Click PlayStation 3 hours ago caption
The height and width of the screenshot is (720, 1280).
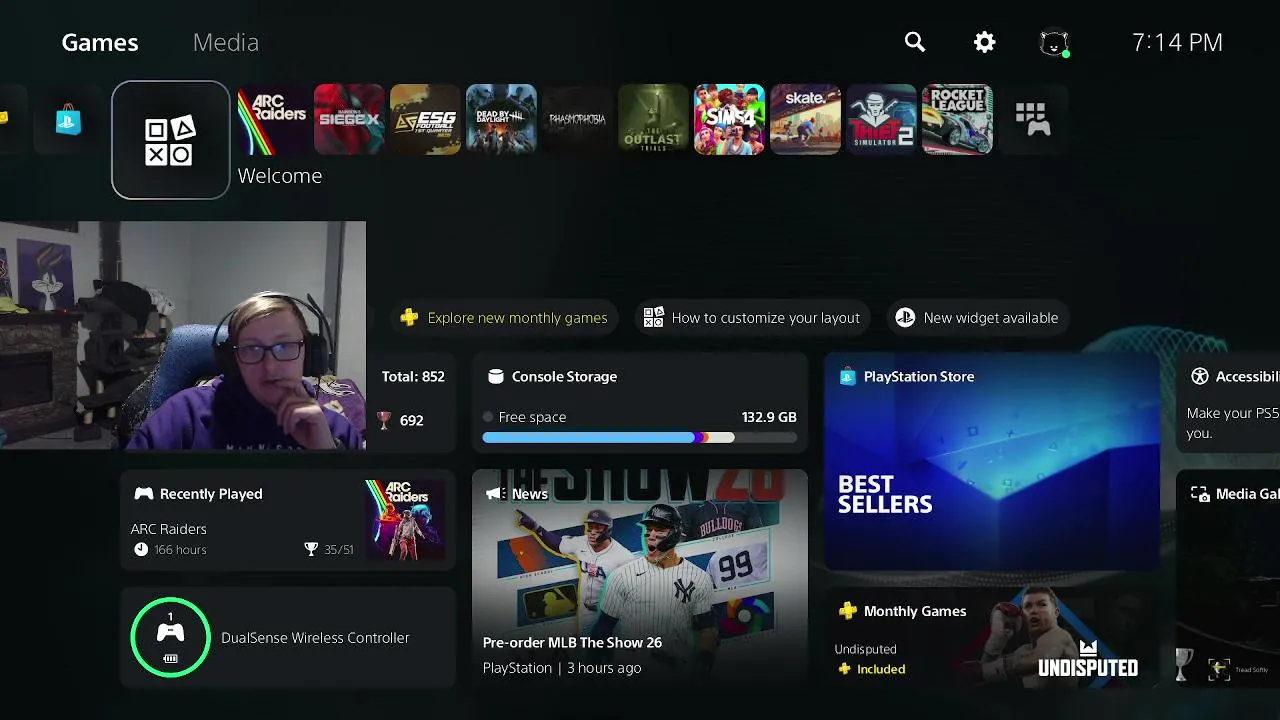562,668
